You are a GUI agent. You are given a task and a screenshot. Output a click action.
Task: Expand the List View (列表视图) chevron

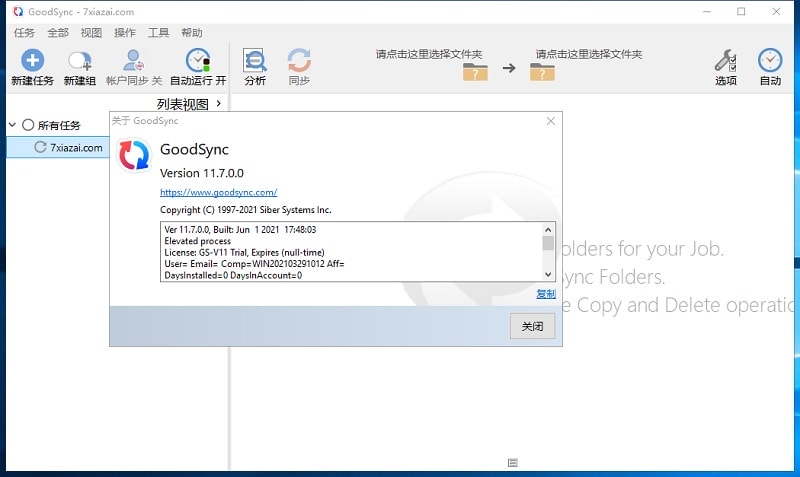point(218,103)
